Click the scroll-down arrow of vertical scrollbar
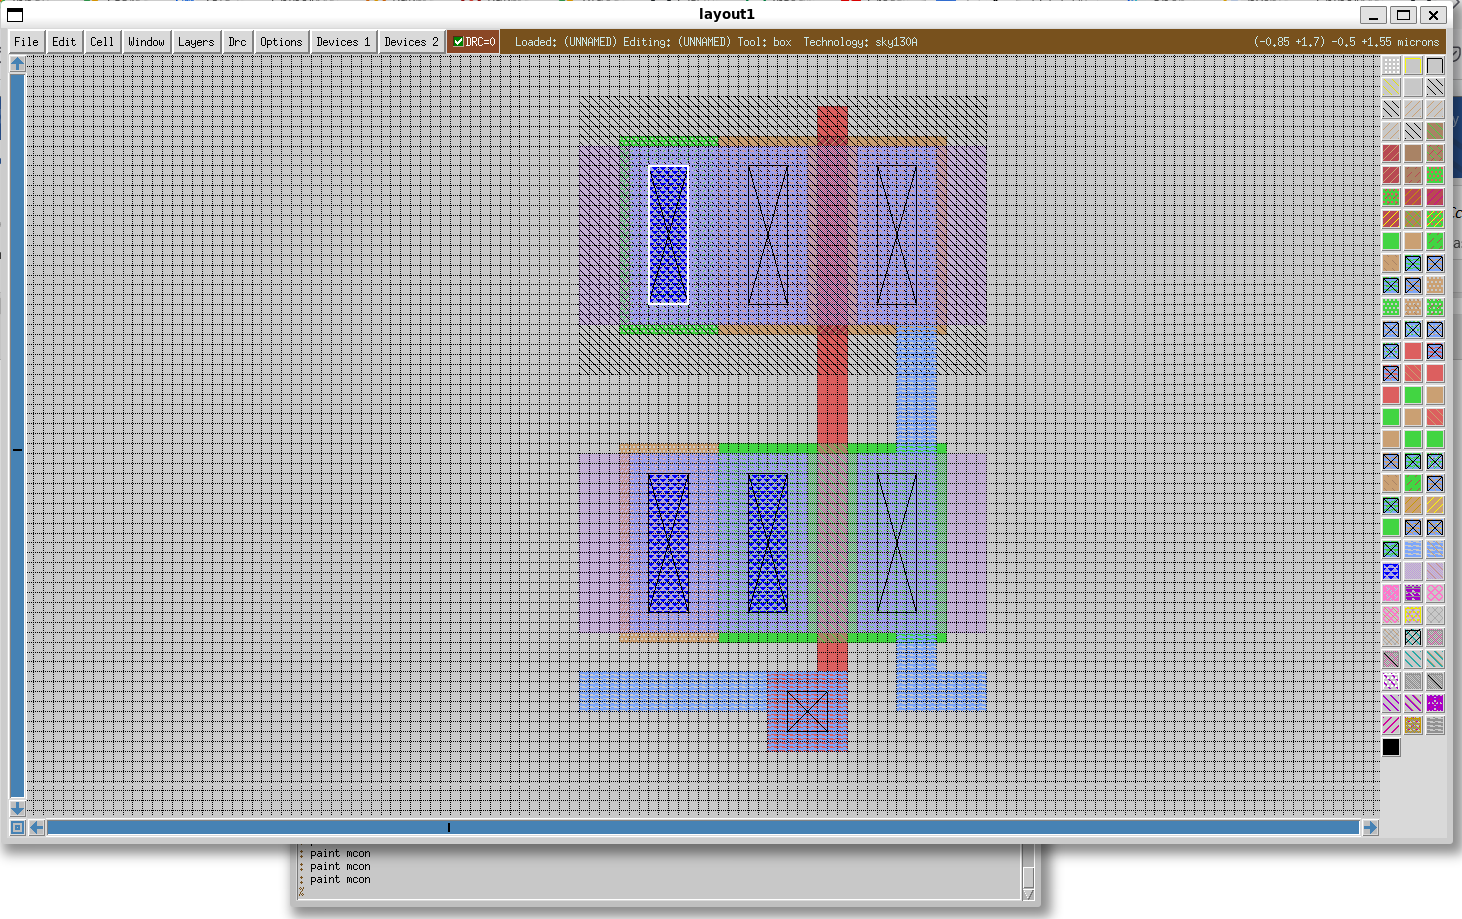This screenshot has height=919, width=1462. (x=17, y=807)
